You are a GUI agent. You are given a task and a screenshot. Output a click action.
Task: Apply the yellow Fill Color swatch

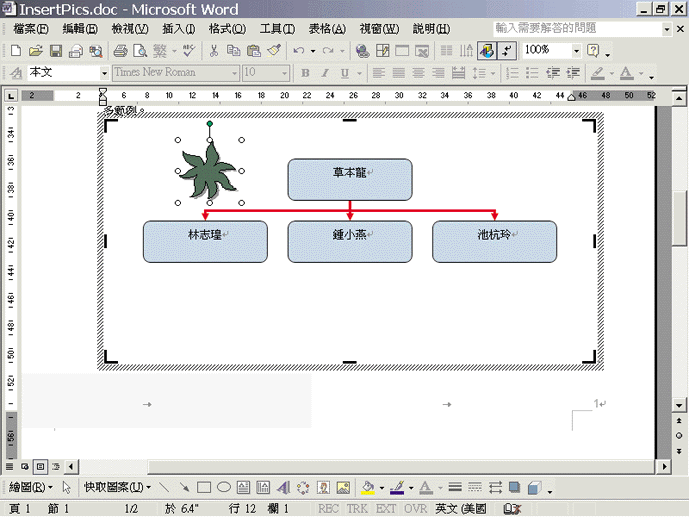click(x=368, y=487)
